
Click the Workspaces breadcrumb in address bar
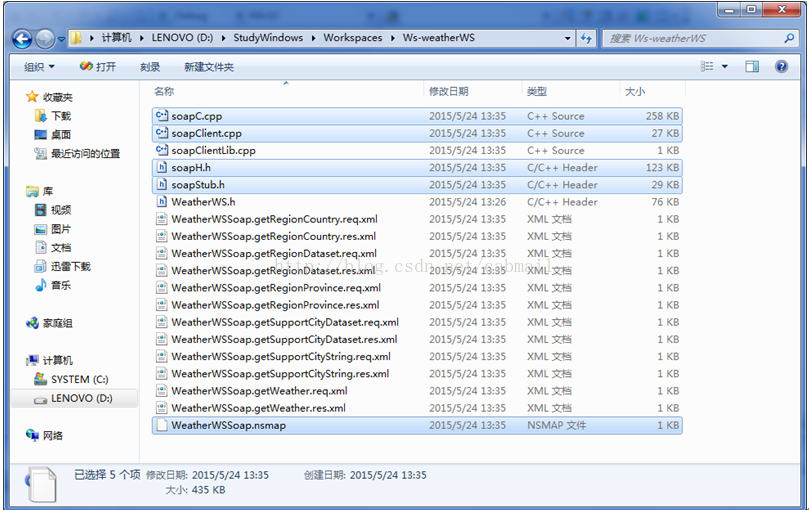pyautogui.click(x=352, y=38)
